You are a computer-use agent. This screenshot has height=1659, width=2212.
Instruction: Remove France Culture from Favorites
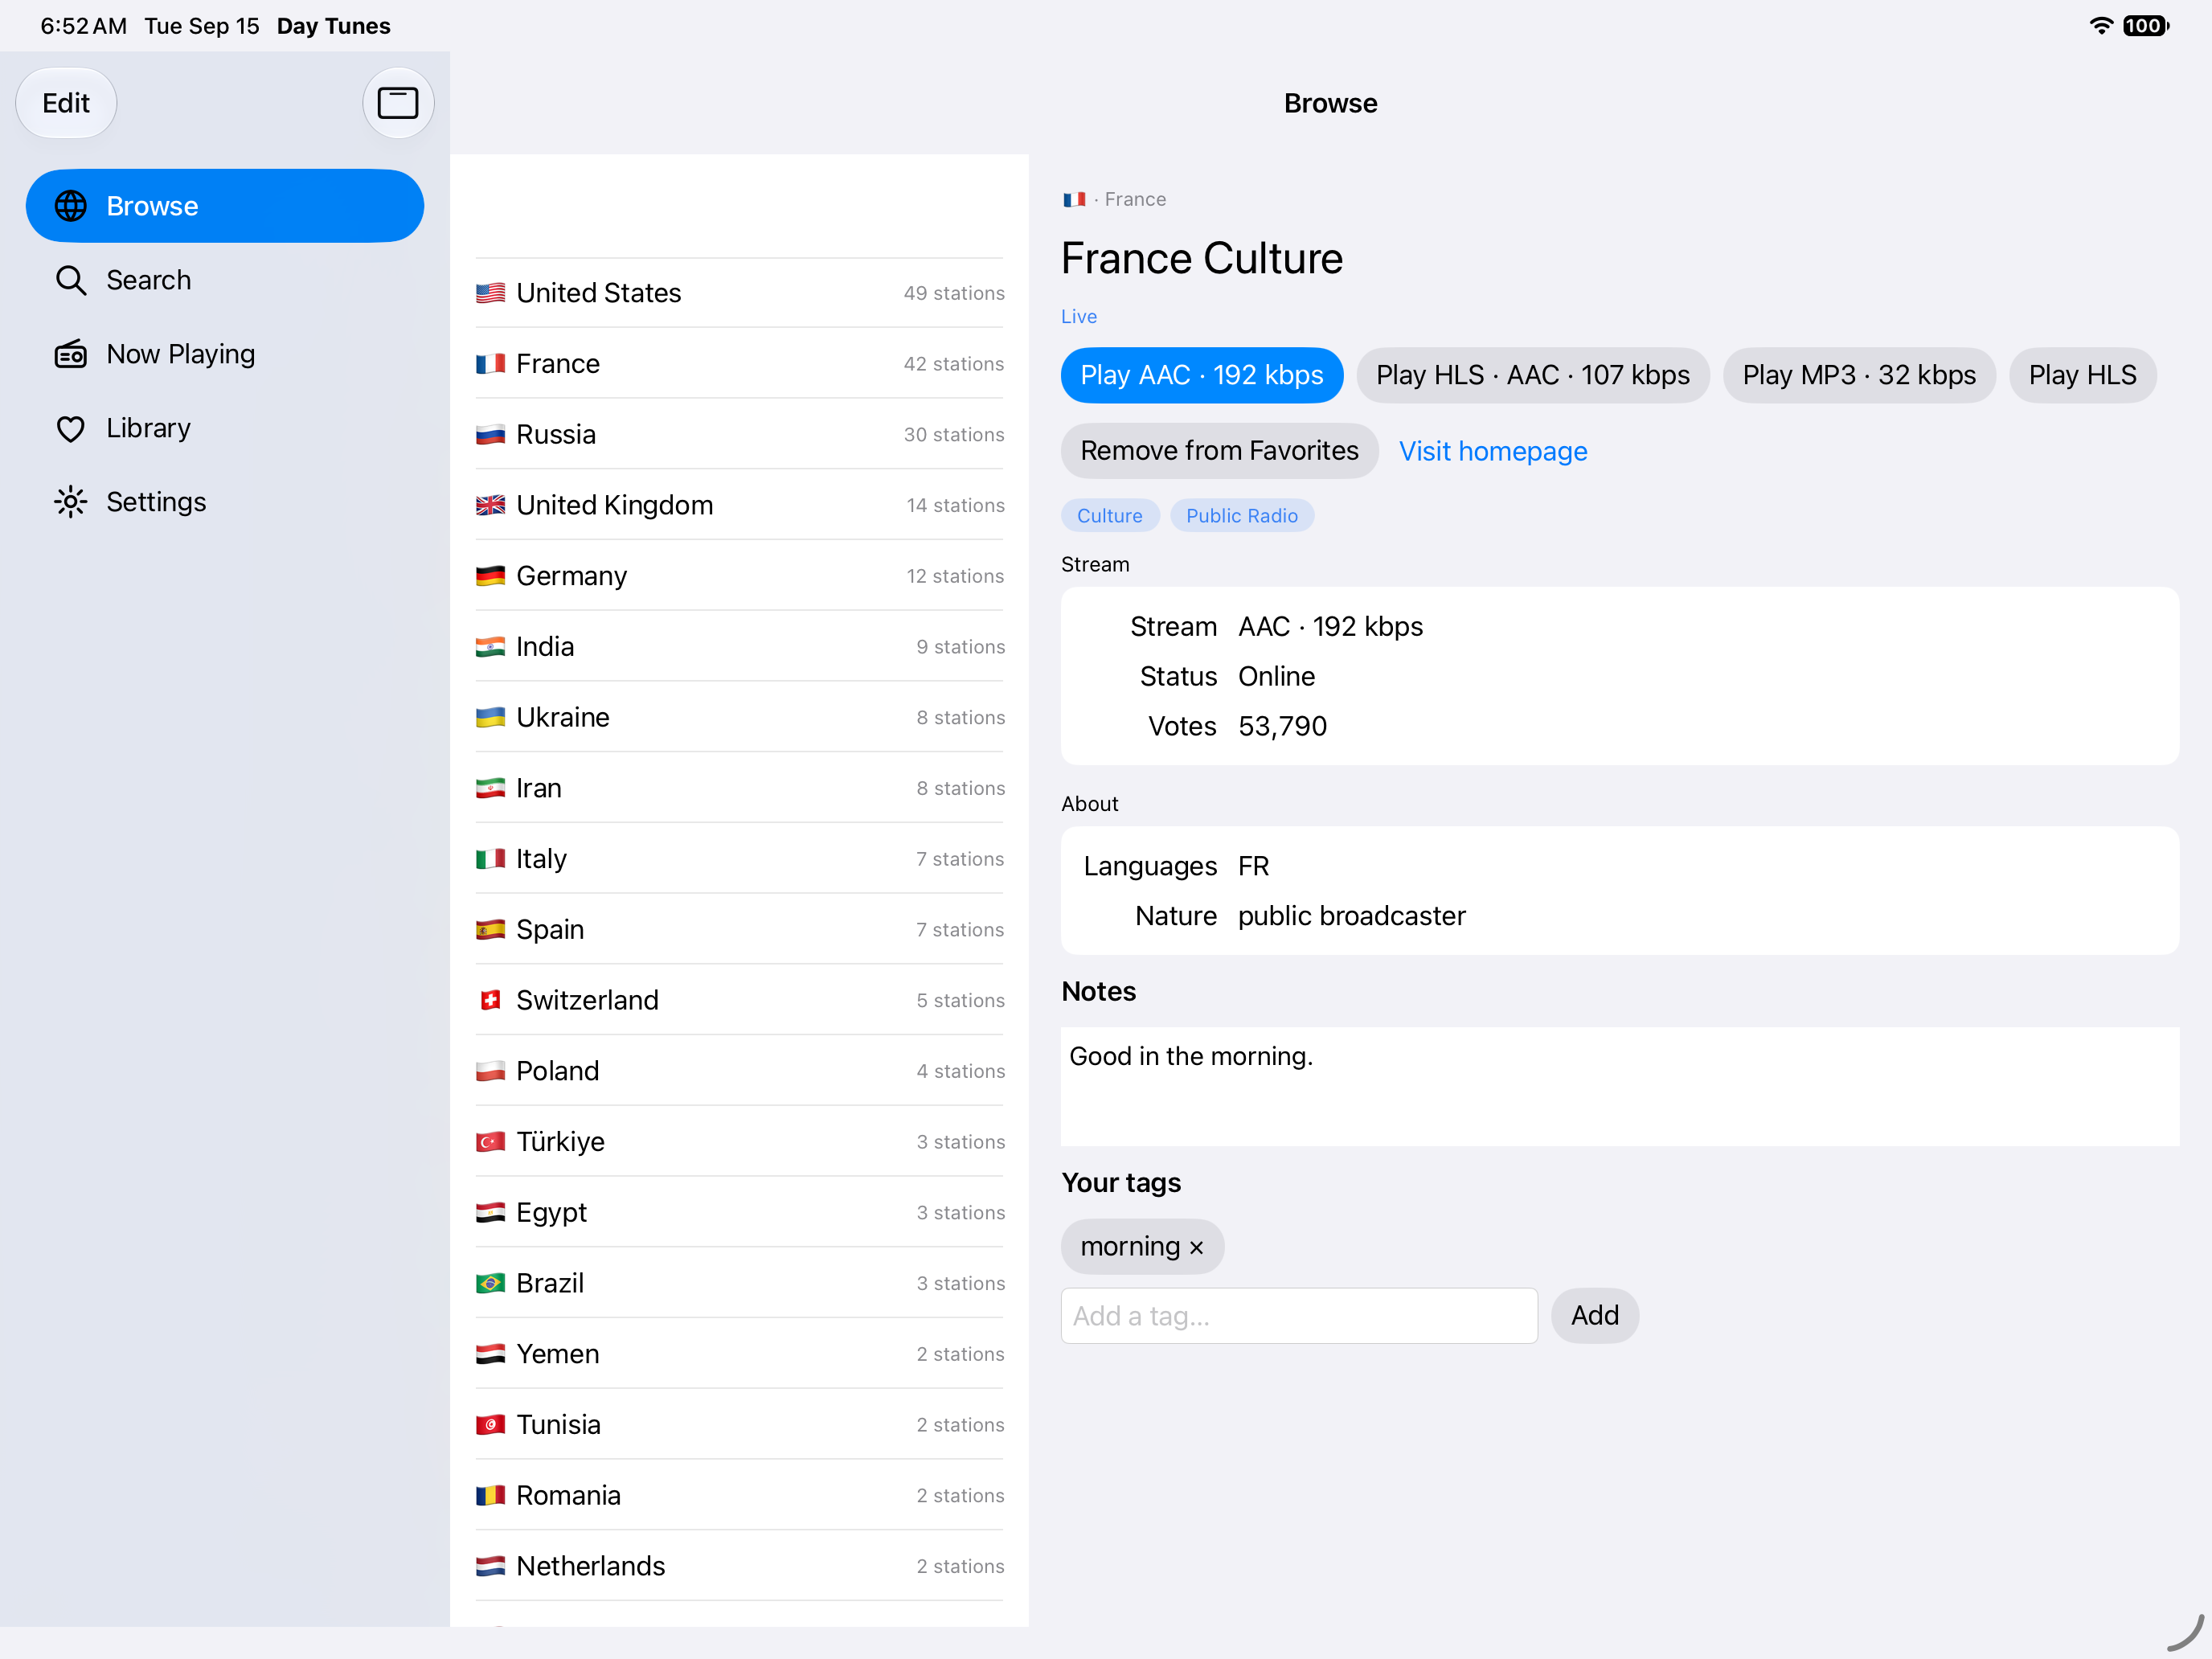[1219, 451]
